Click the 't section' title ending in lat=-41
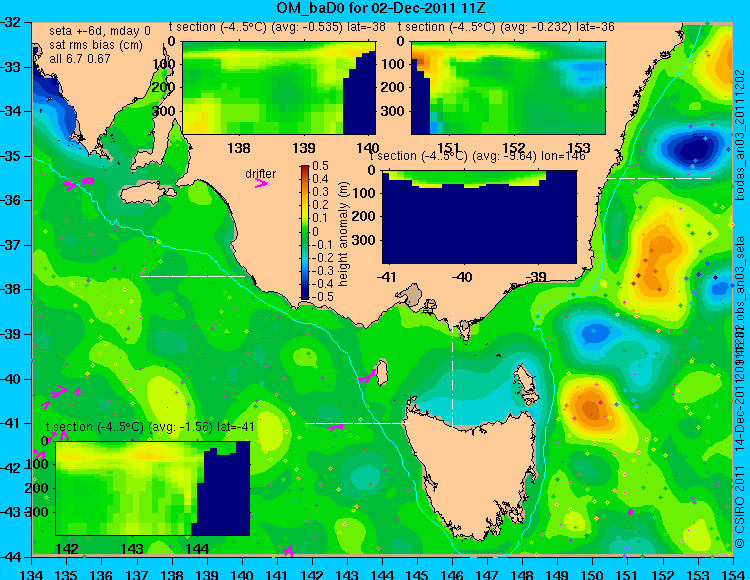Screen dimensions: 750x580 point(150,427)
